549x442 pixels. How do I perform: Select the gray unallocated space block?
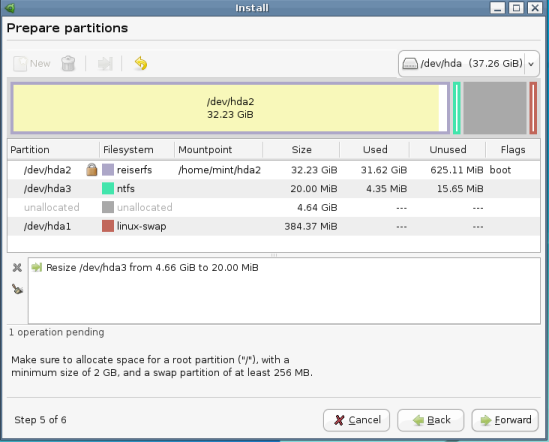[495, 108]
